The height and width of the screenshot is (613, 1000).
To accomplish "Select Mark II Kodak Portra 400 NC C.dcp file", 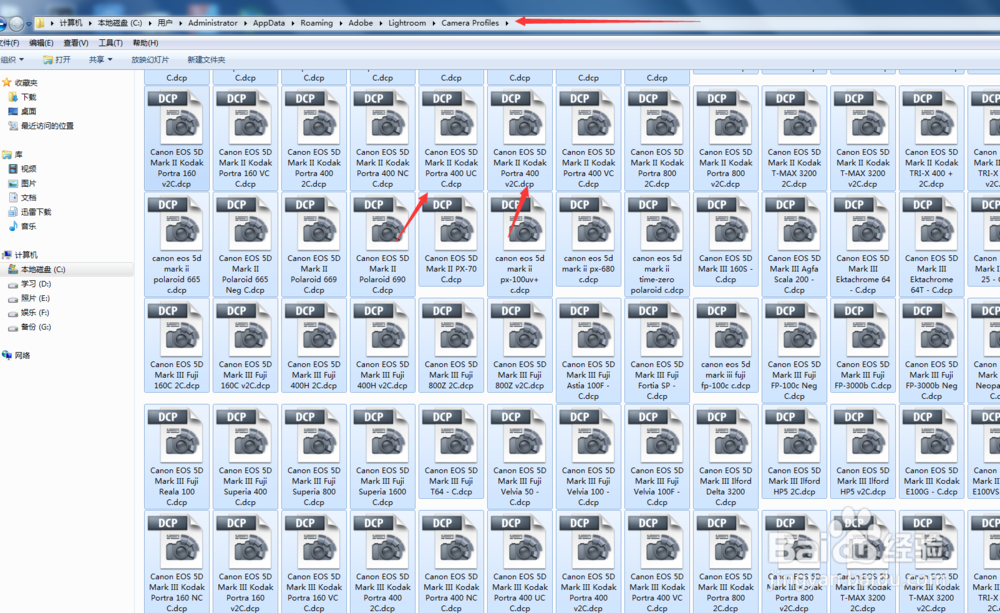I will click(x=383, y=138).
